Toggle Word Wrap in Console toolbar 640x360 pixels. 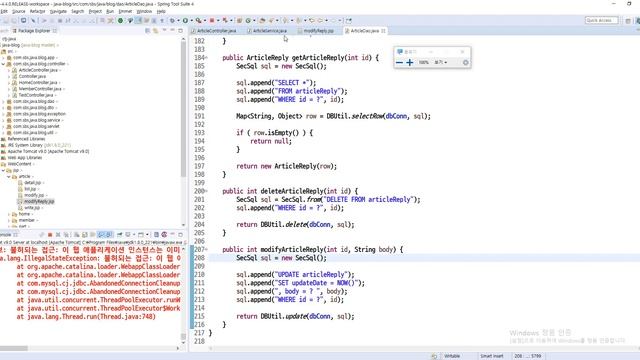[92, 235]
